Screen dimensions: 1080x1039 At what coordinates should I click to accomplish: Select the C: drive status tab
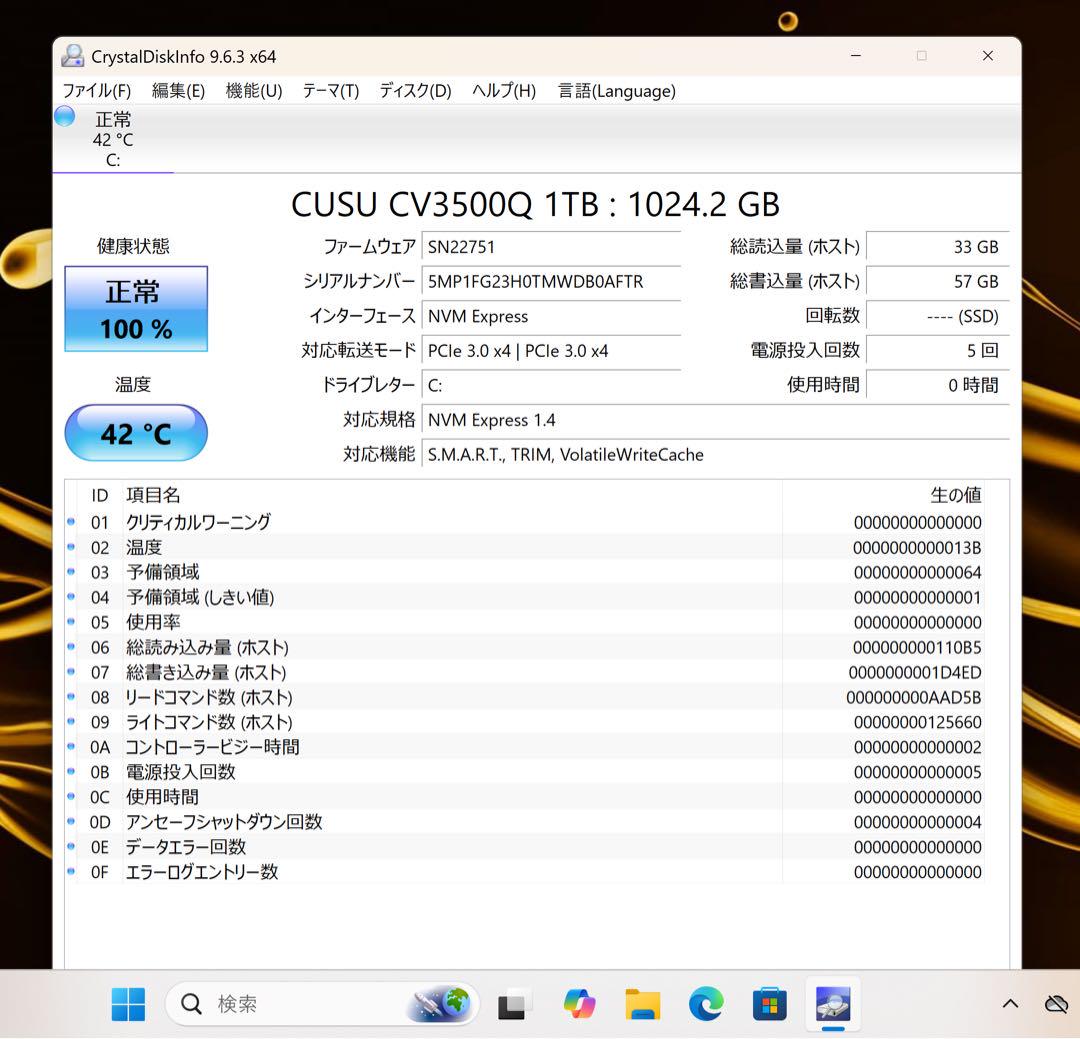coord(113,139)
